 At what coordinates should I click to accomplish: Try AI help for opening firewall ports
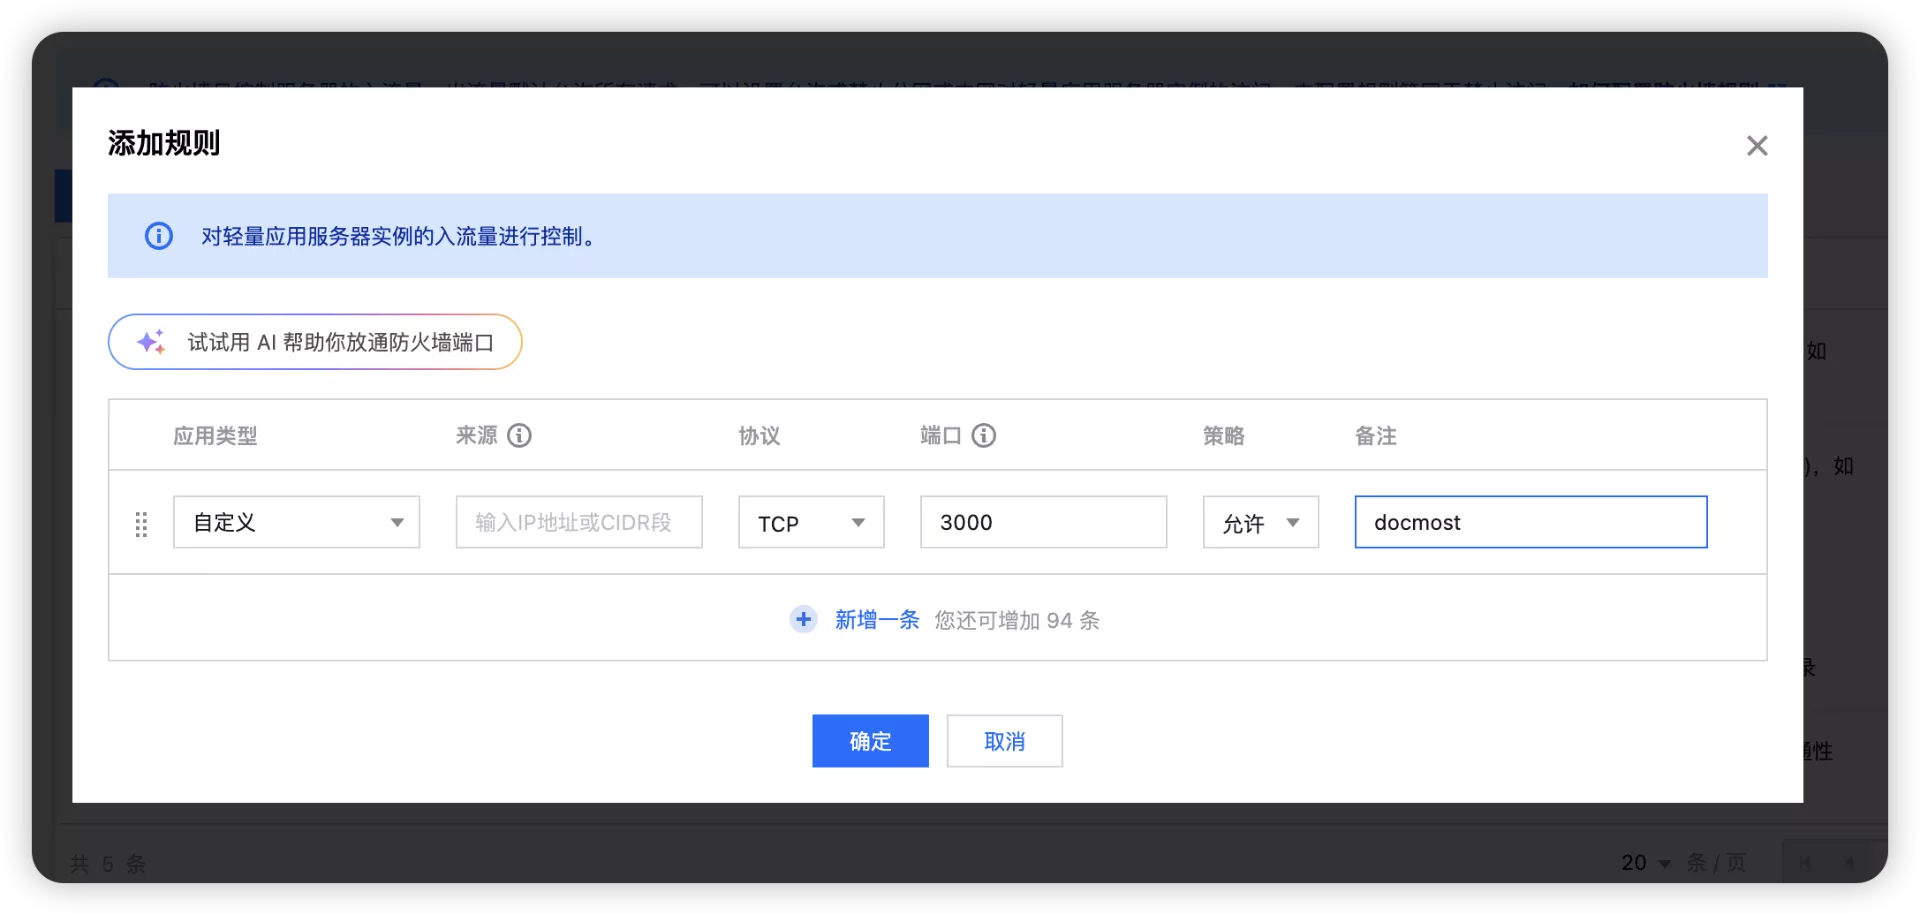coord(315,342)
